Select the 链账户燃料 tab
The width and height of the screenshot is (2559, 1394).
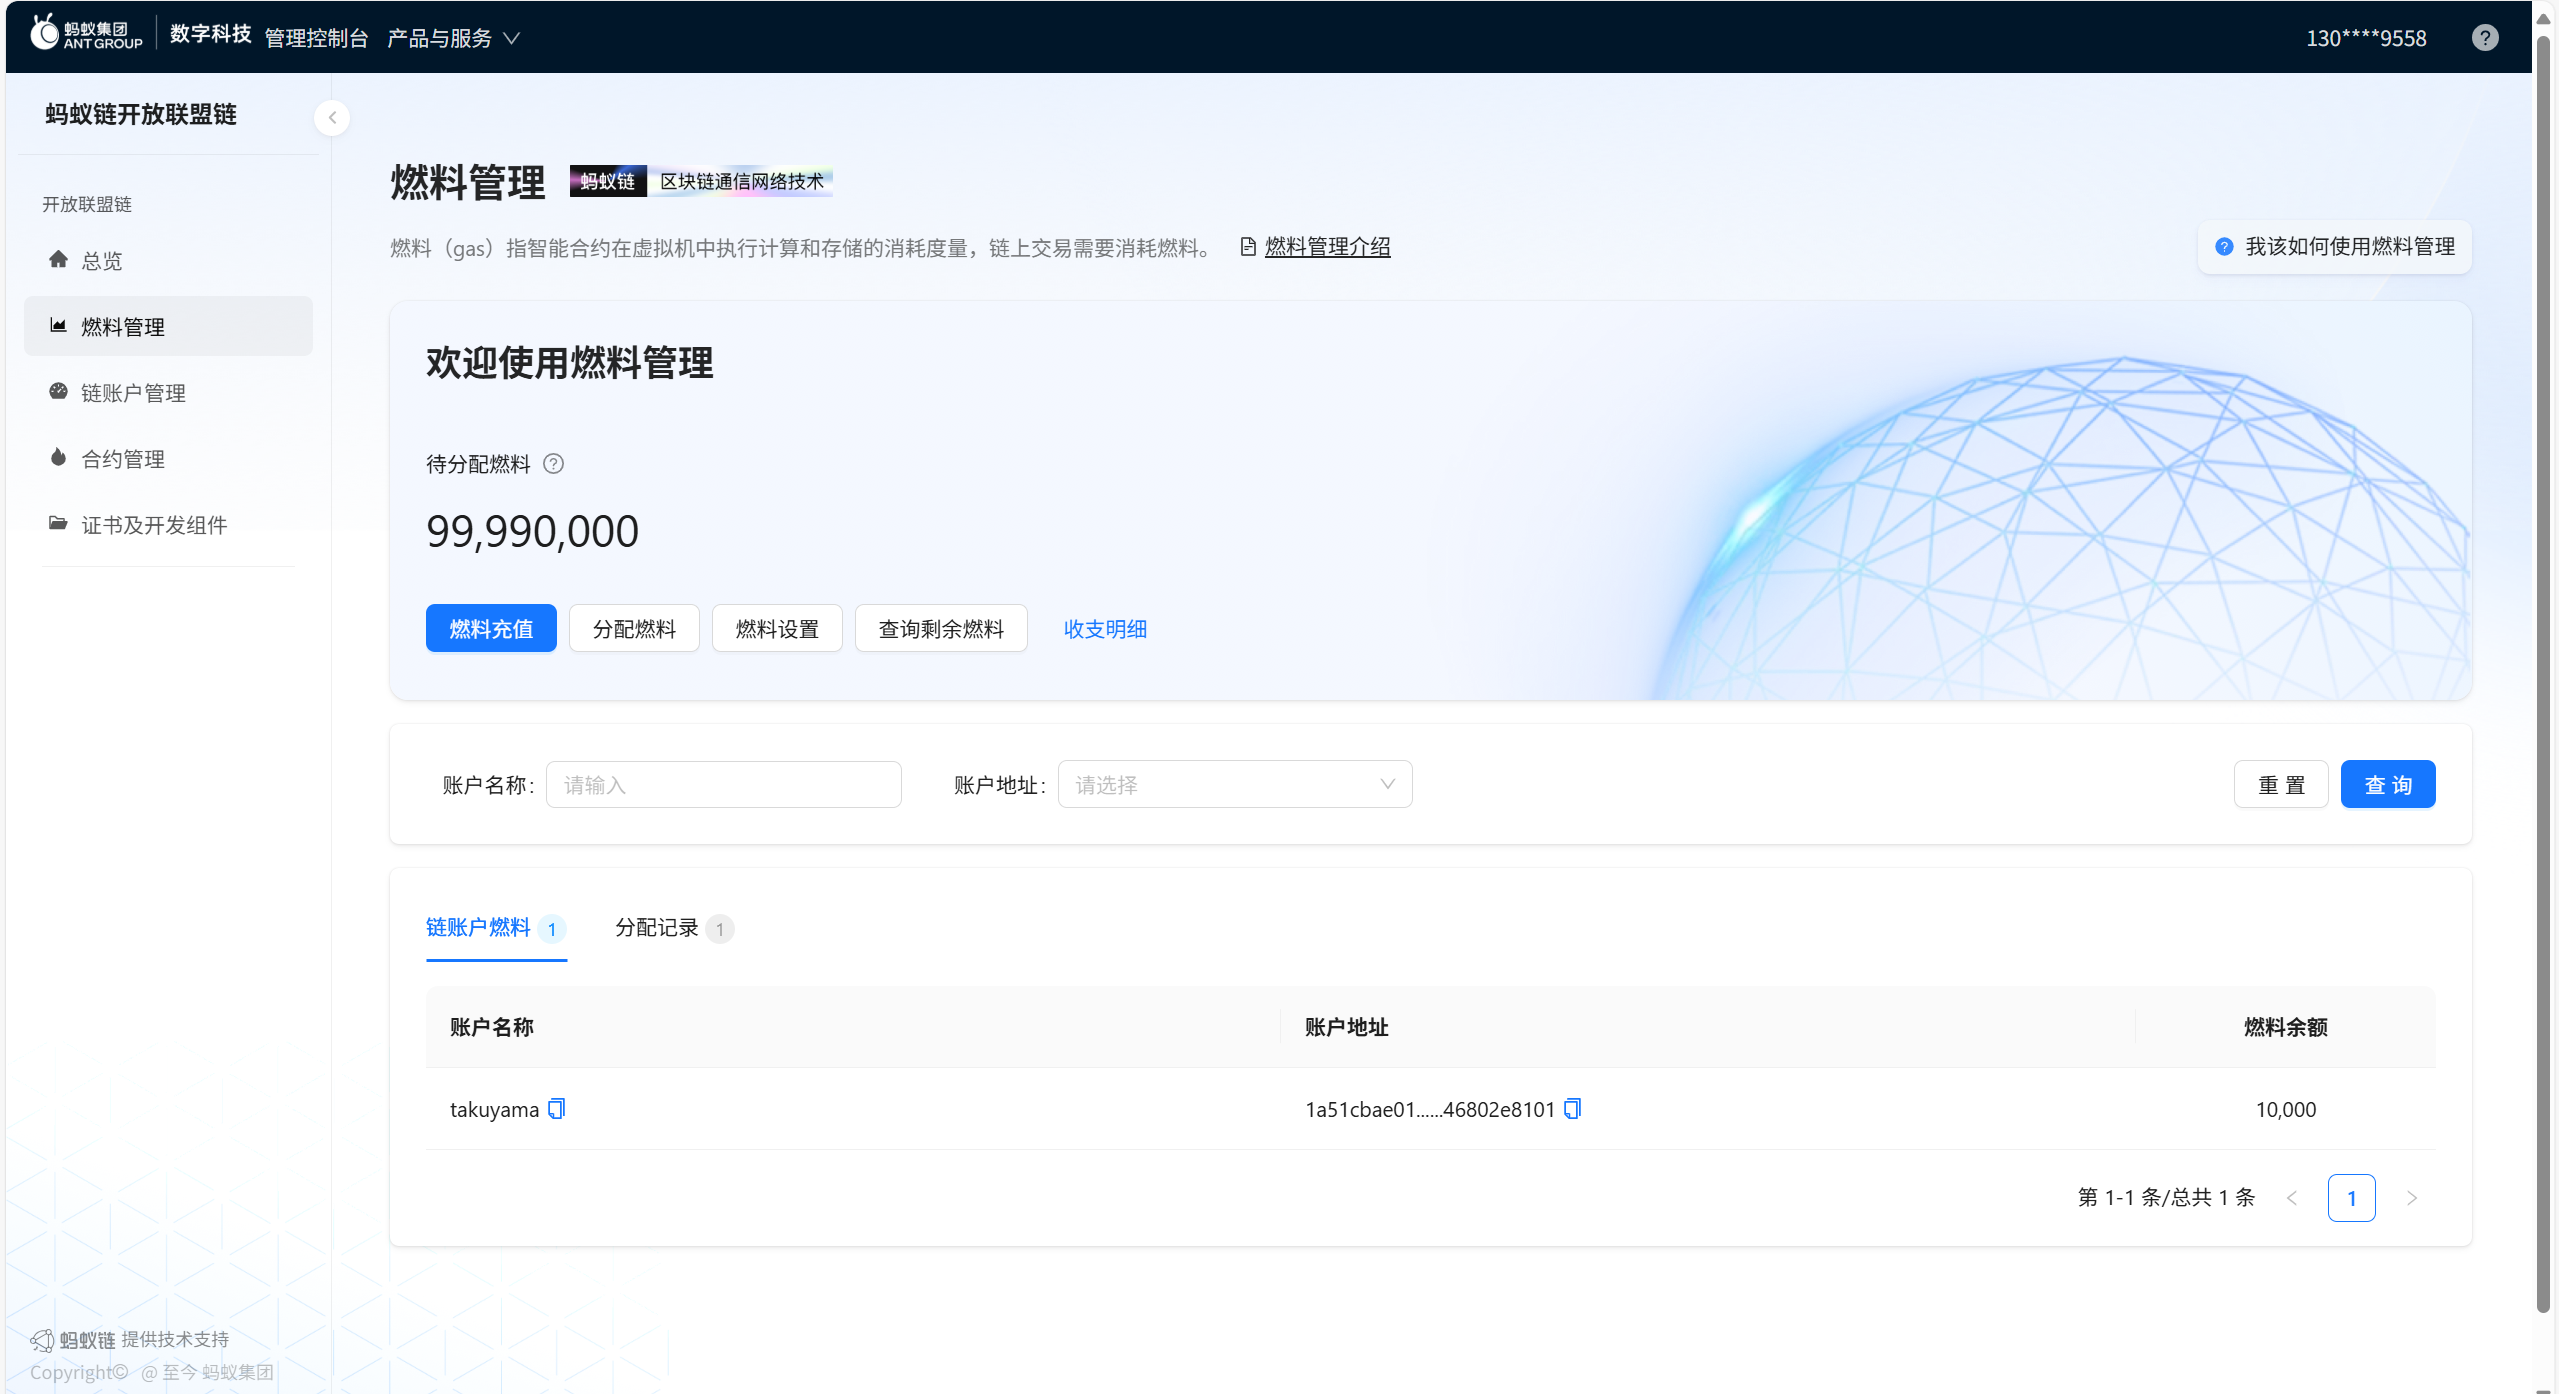[x=479, y=928]
